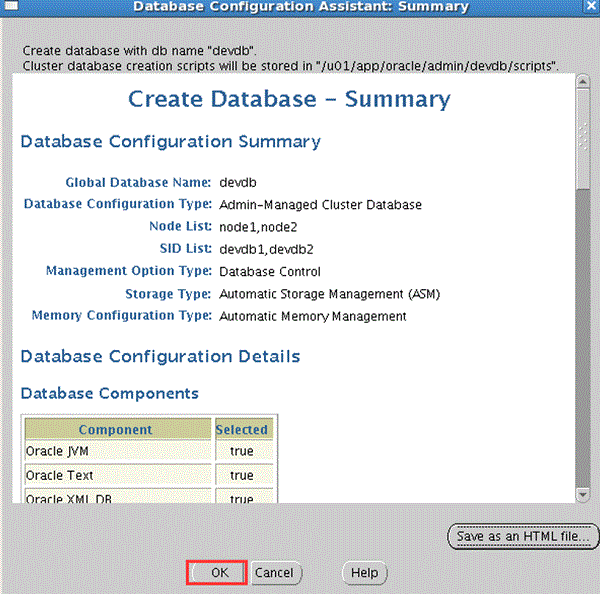Click the Global Database Name value devdb
This screenshot has height=594, width=600.
(x=238, y=182)
